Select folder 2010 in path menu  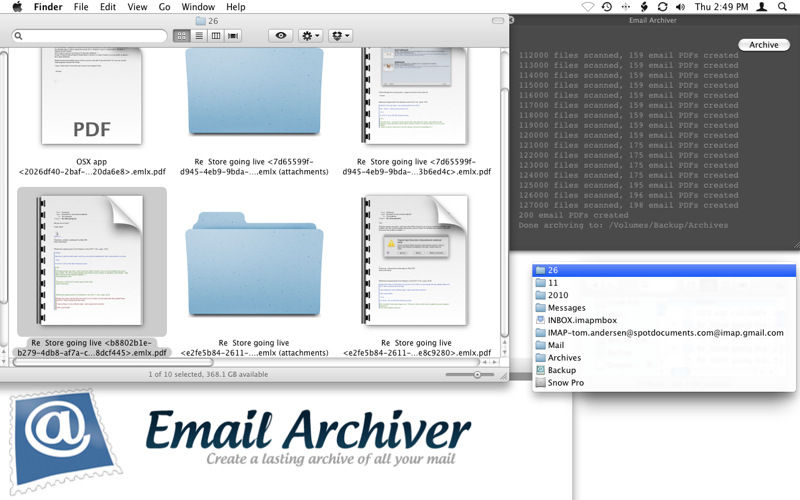(664, 295)
